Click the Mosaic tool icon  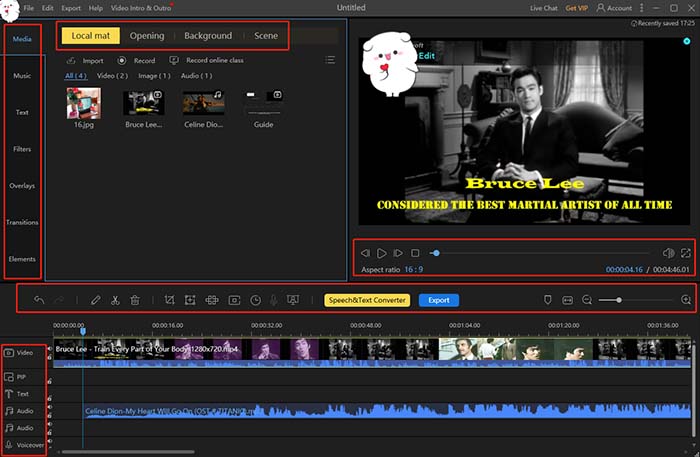[212, 300]
